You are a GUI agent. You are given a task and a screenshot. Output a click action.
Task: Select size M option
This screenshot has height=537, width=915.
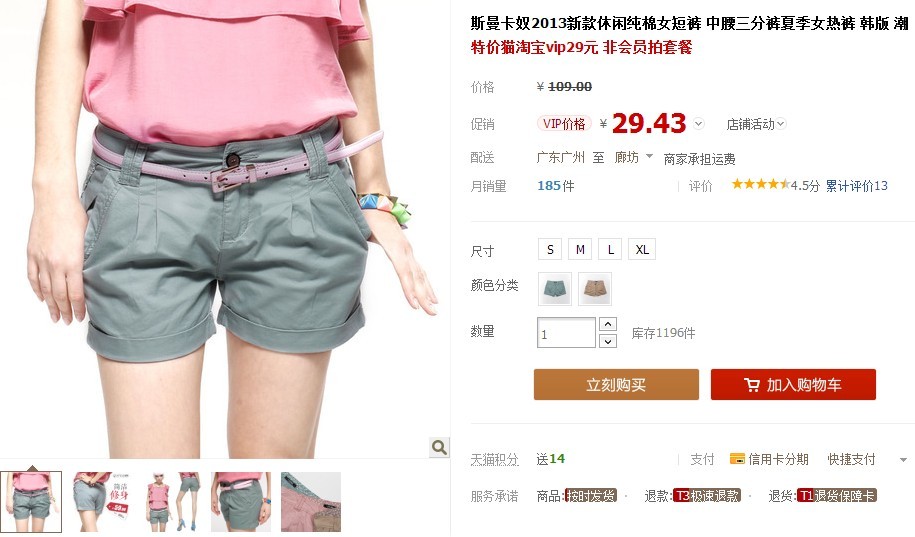tap(580, 249)
